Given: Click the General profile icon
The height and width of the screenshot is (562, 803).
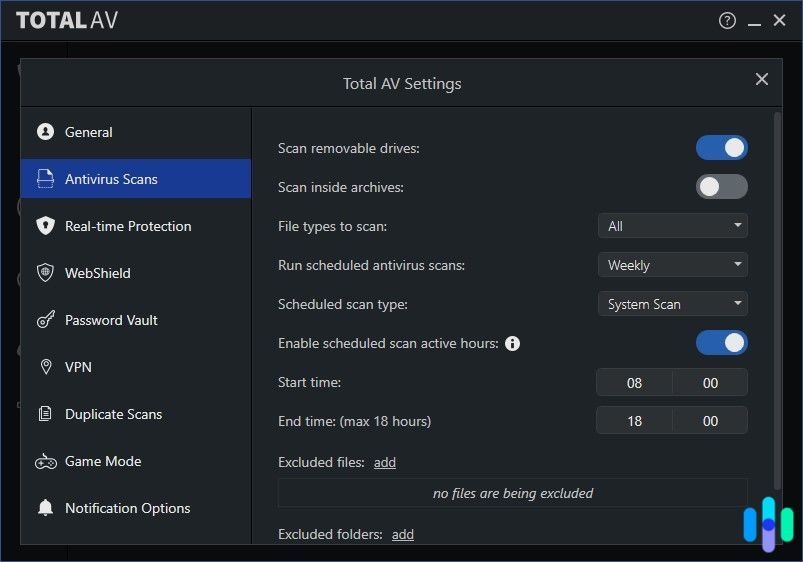Looking at the screenshot, I should tap(46, 132).
